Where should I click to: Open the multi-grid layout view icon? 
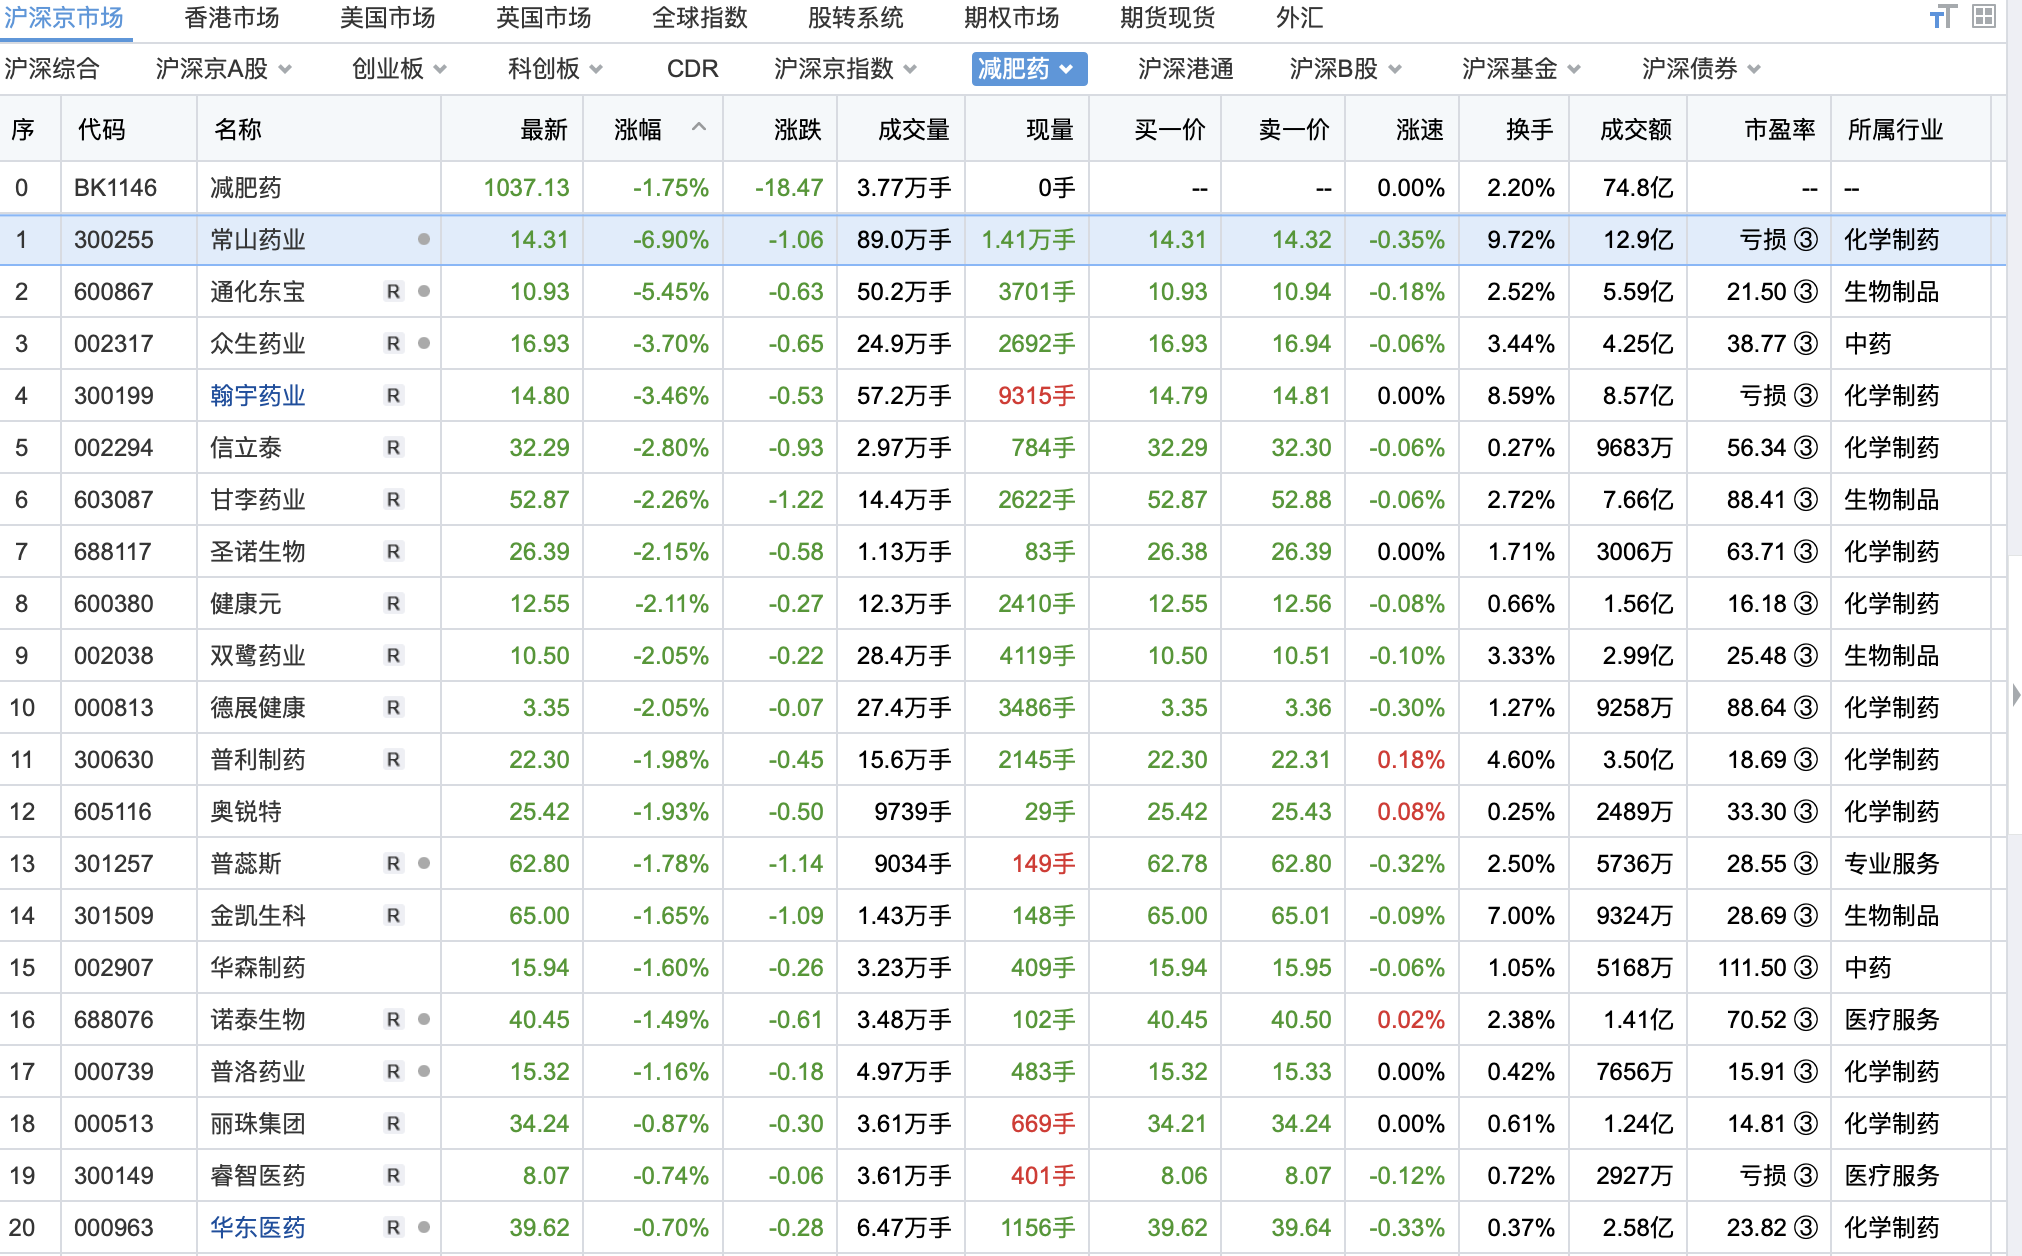click(x=1984, y=17)
